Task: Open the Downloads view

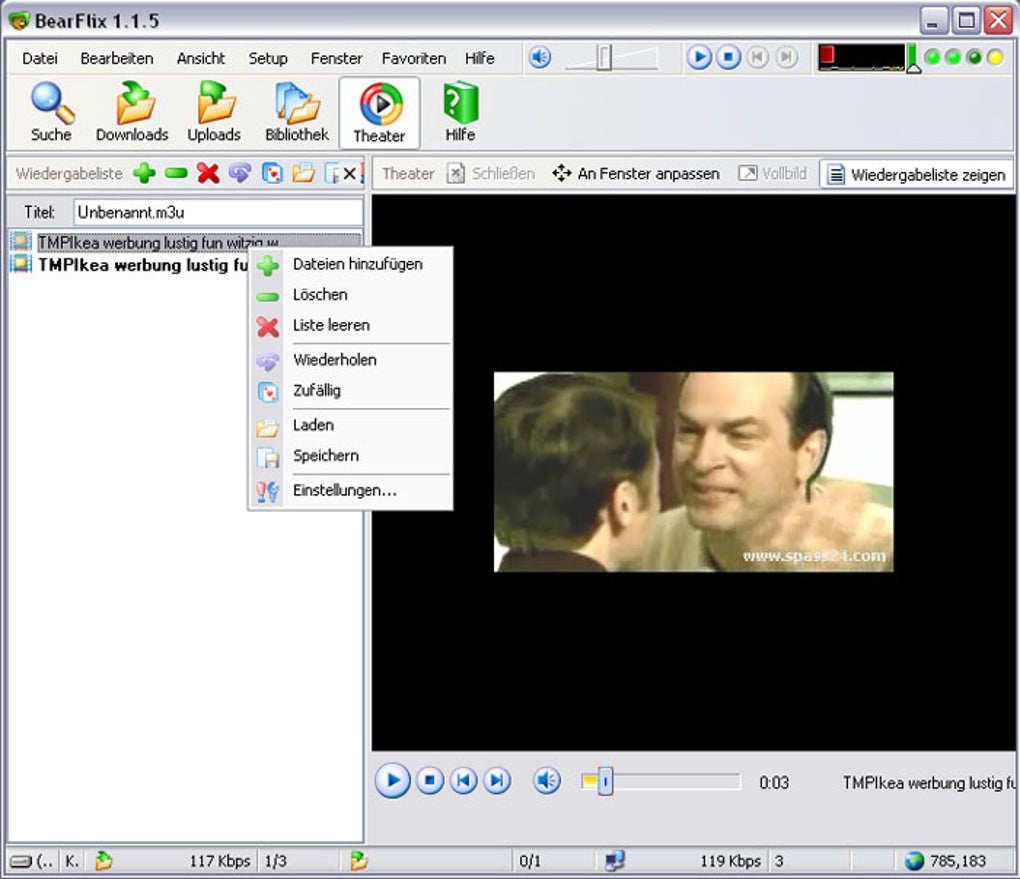Action: [132, 113]
